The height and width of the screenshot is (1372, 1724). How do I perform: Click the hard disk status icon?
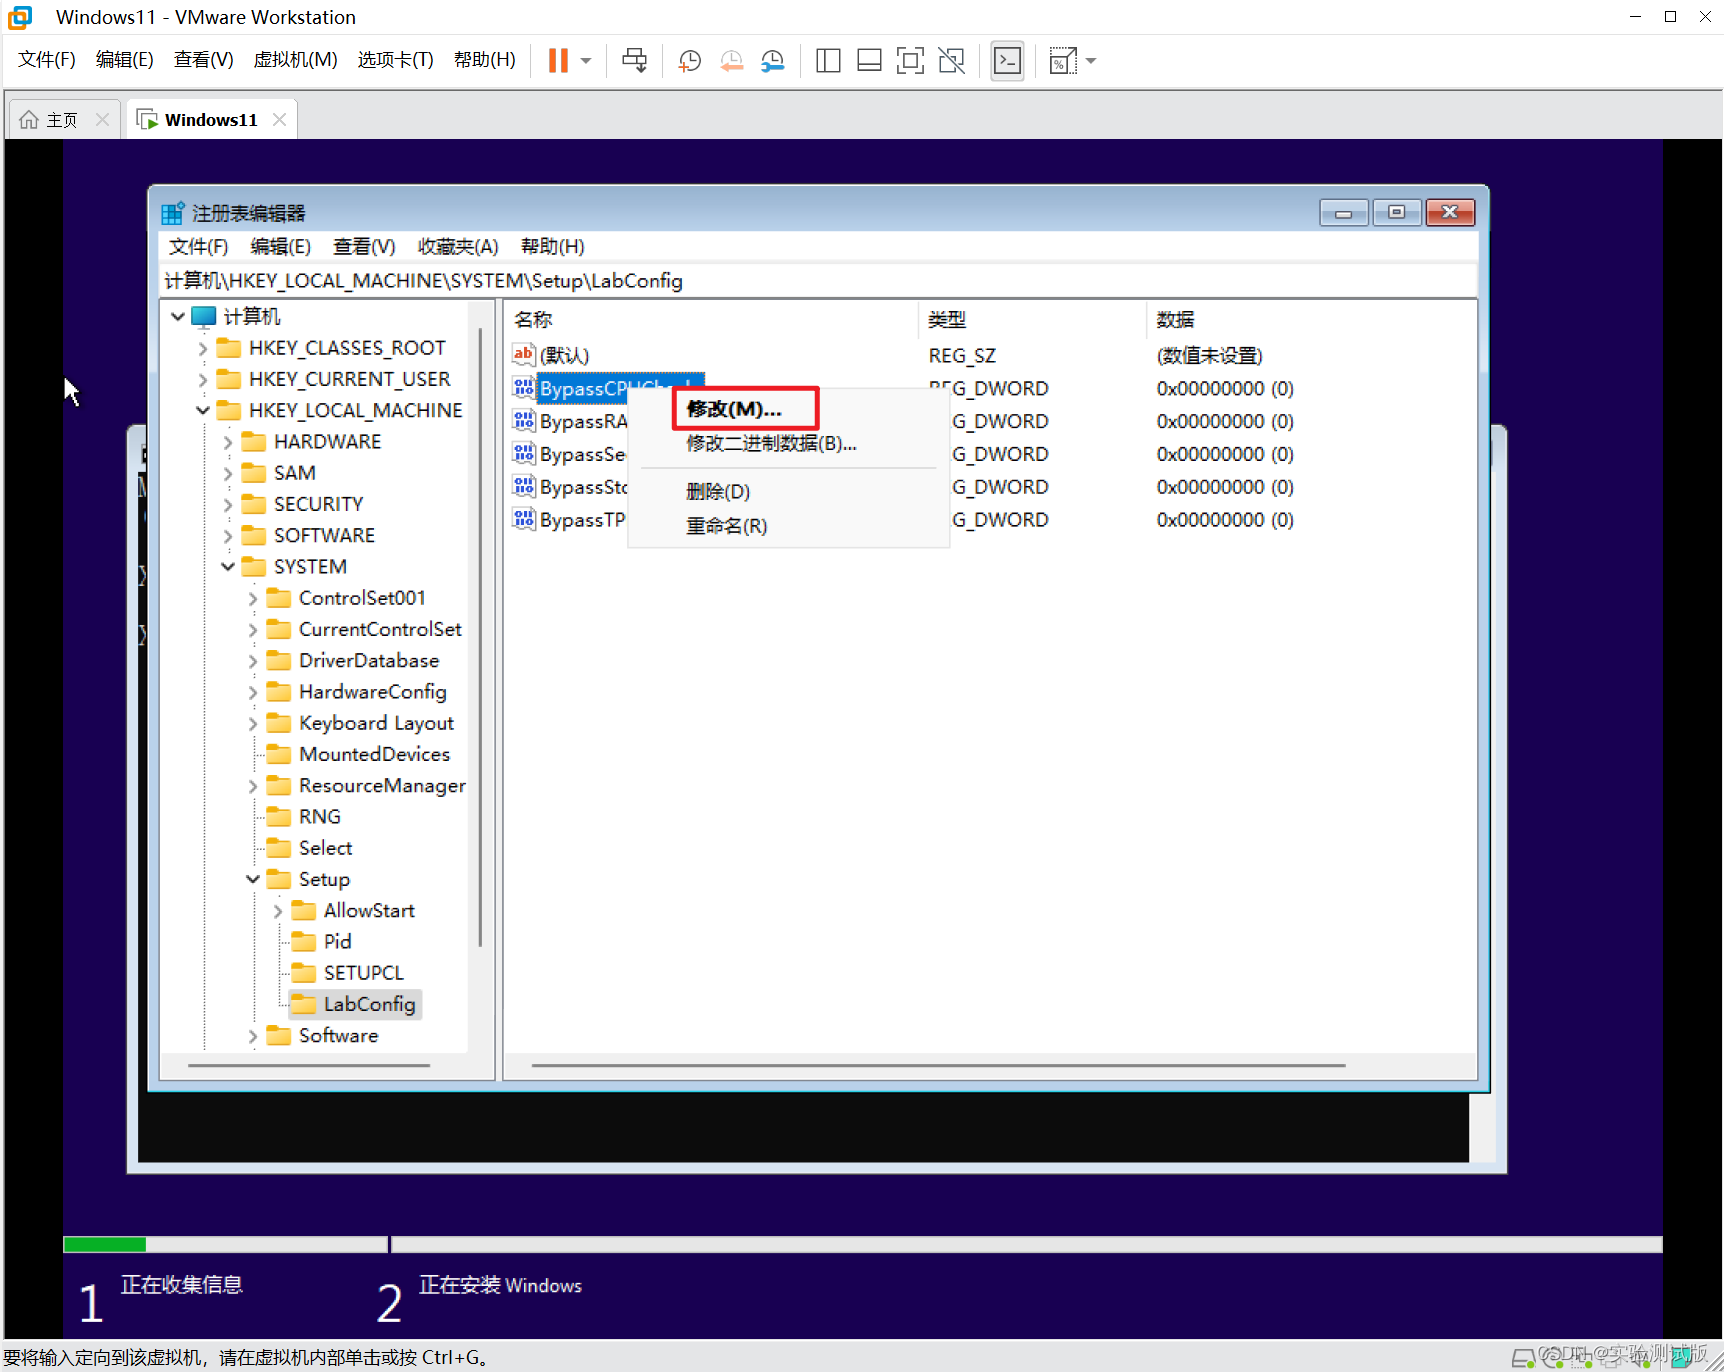click(x=1524, y=1358)
